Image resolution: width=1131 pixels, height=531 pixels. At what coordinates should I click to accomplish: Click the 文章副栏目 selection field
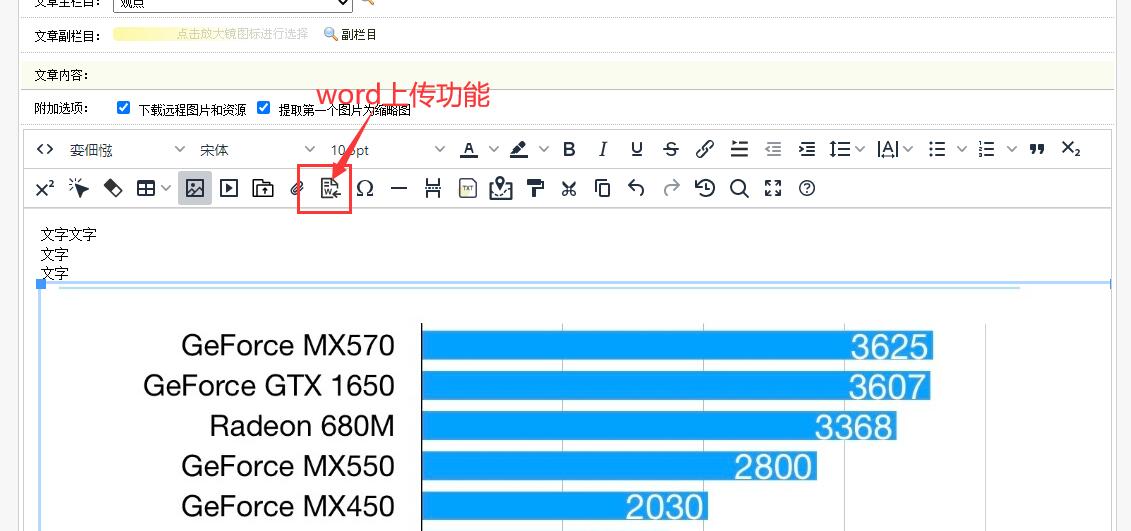coord(213,34)
